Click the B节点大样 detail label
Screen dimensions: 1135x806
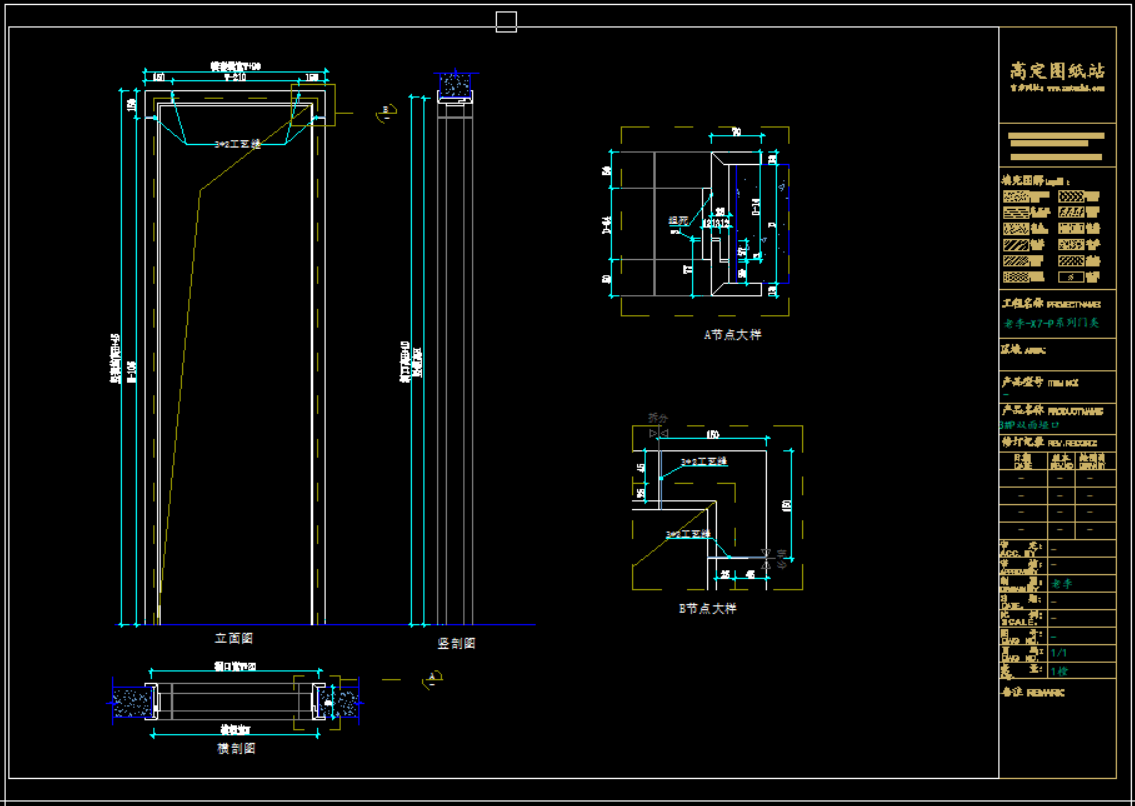(707, 608)
